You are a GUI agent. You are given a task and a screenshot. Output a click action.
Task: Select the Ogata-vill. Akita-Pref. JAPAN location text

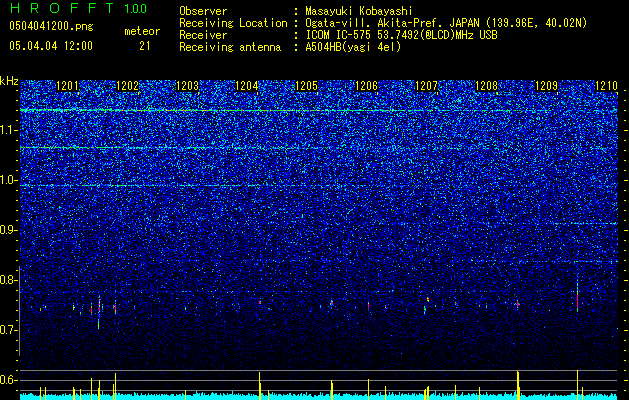click(446, 23)
